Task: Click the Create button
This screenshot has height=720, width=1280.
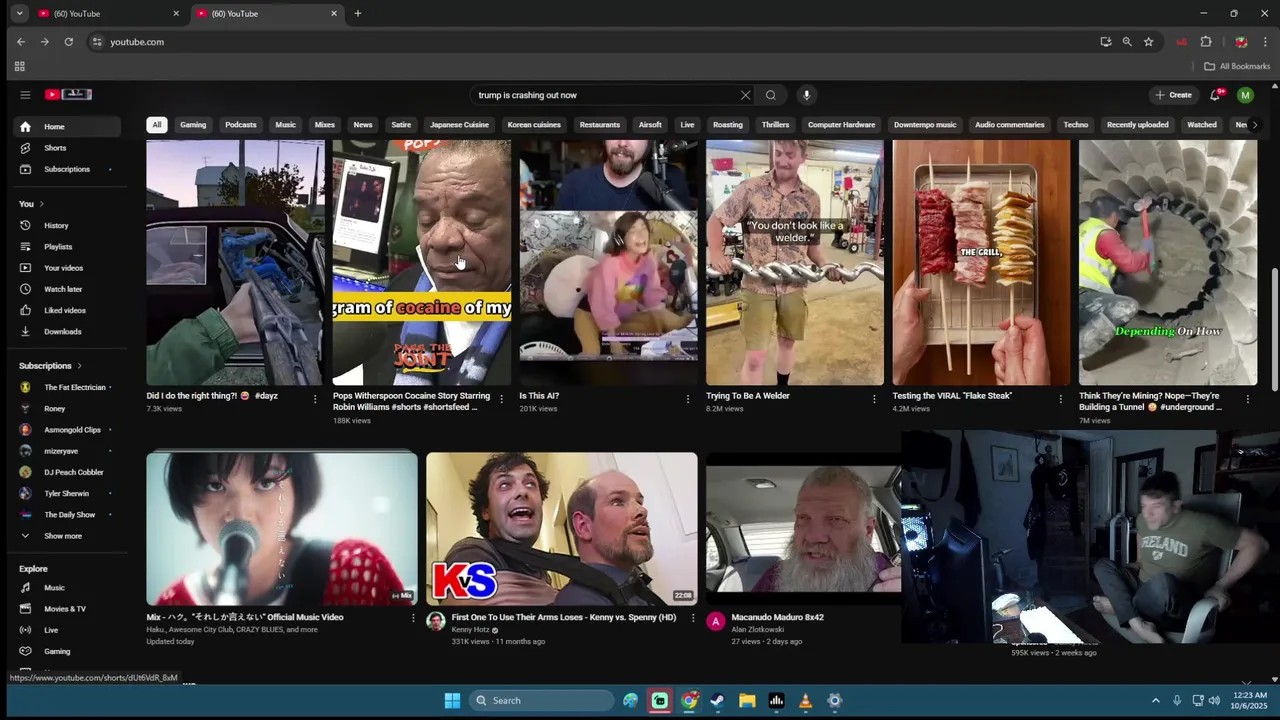Action: pos(1174,95)
